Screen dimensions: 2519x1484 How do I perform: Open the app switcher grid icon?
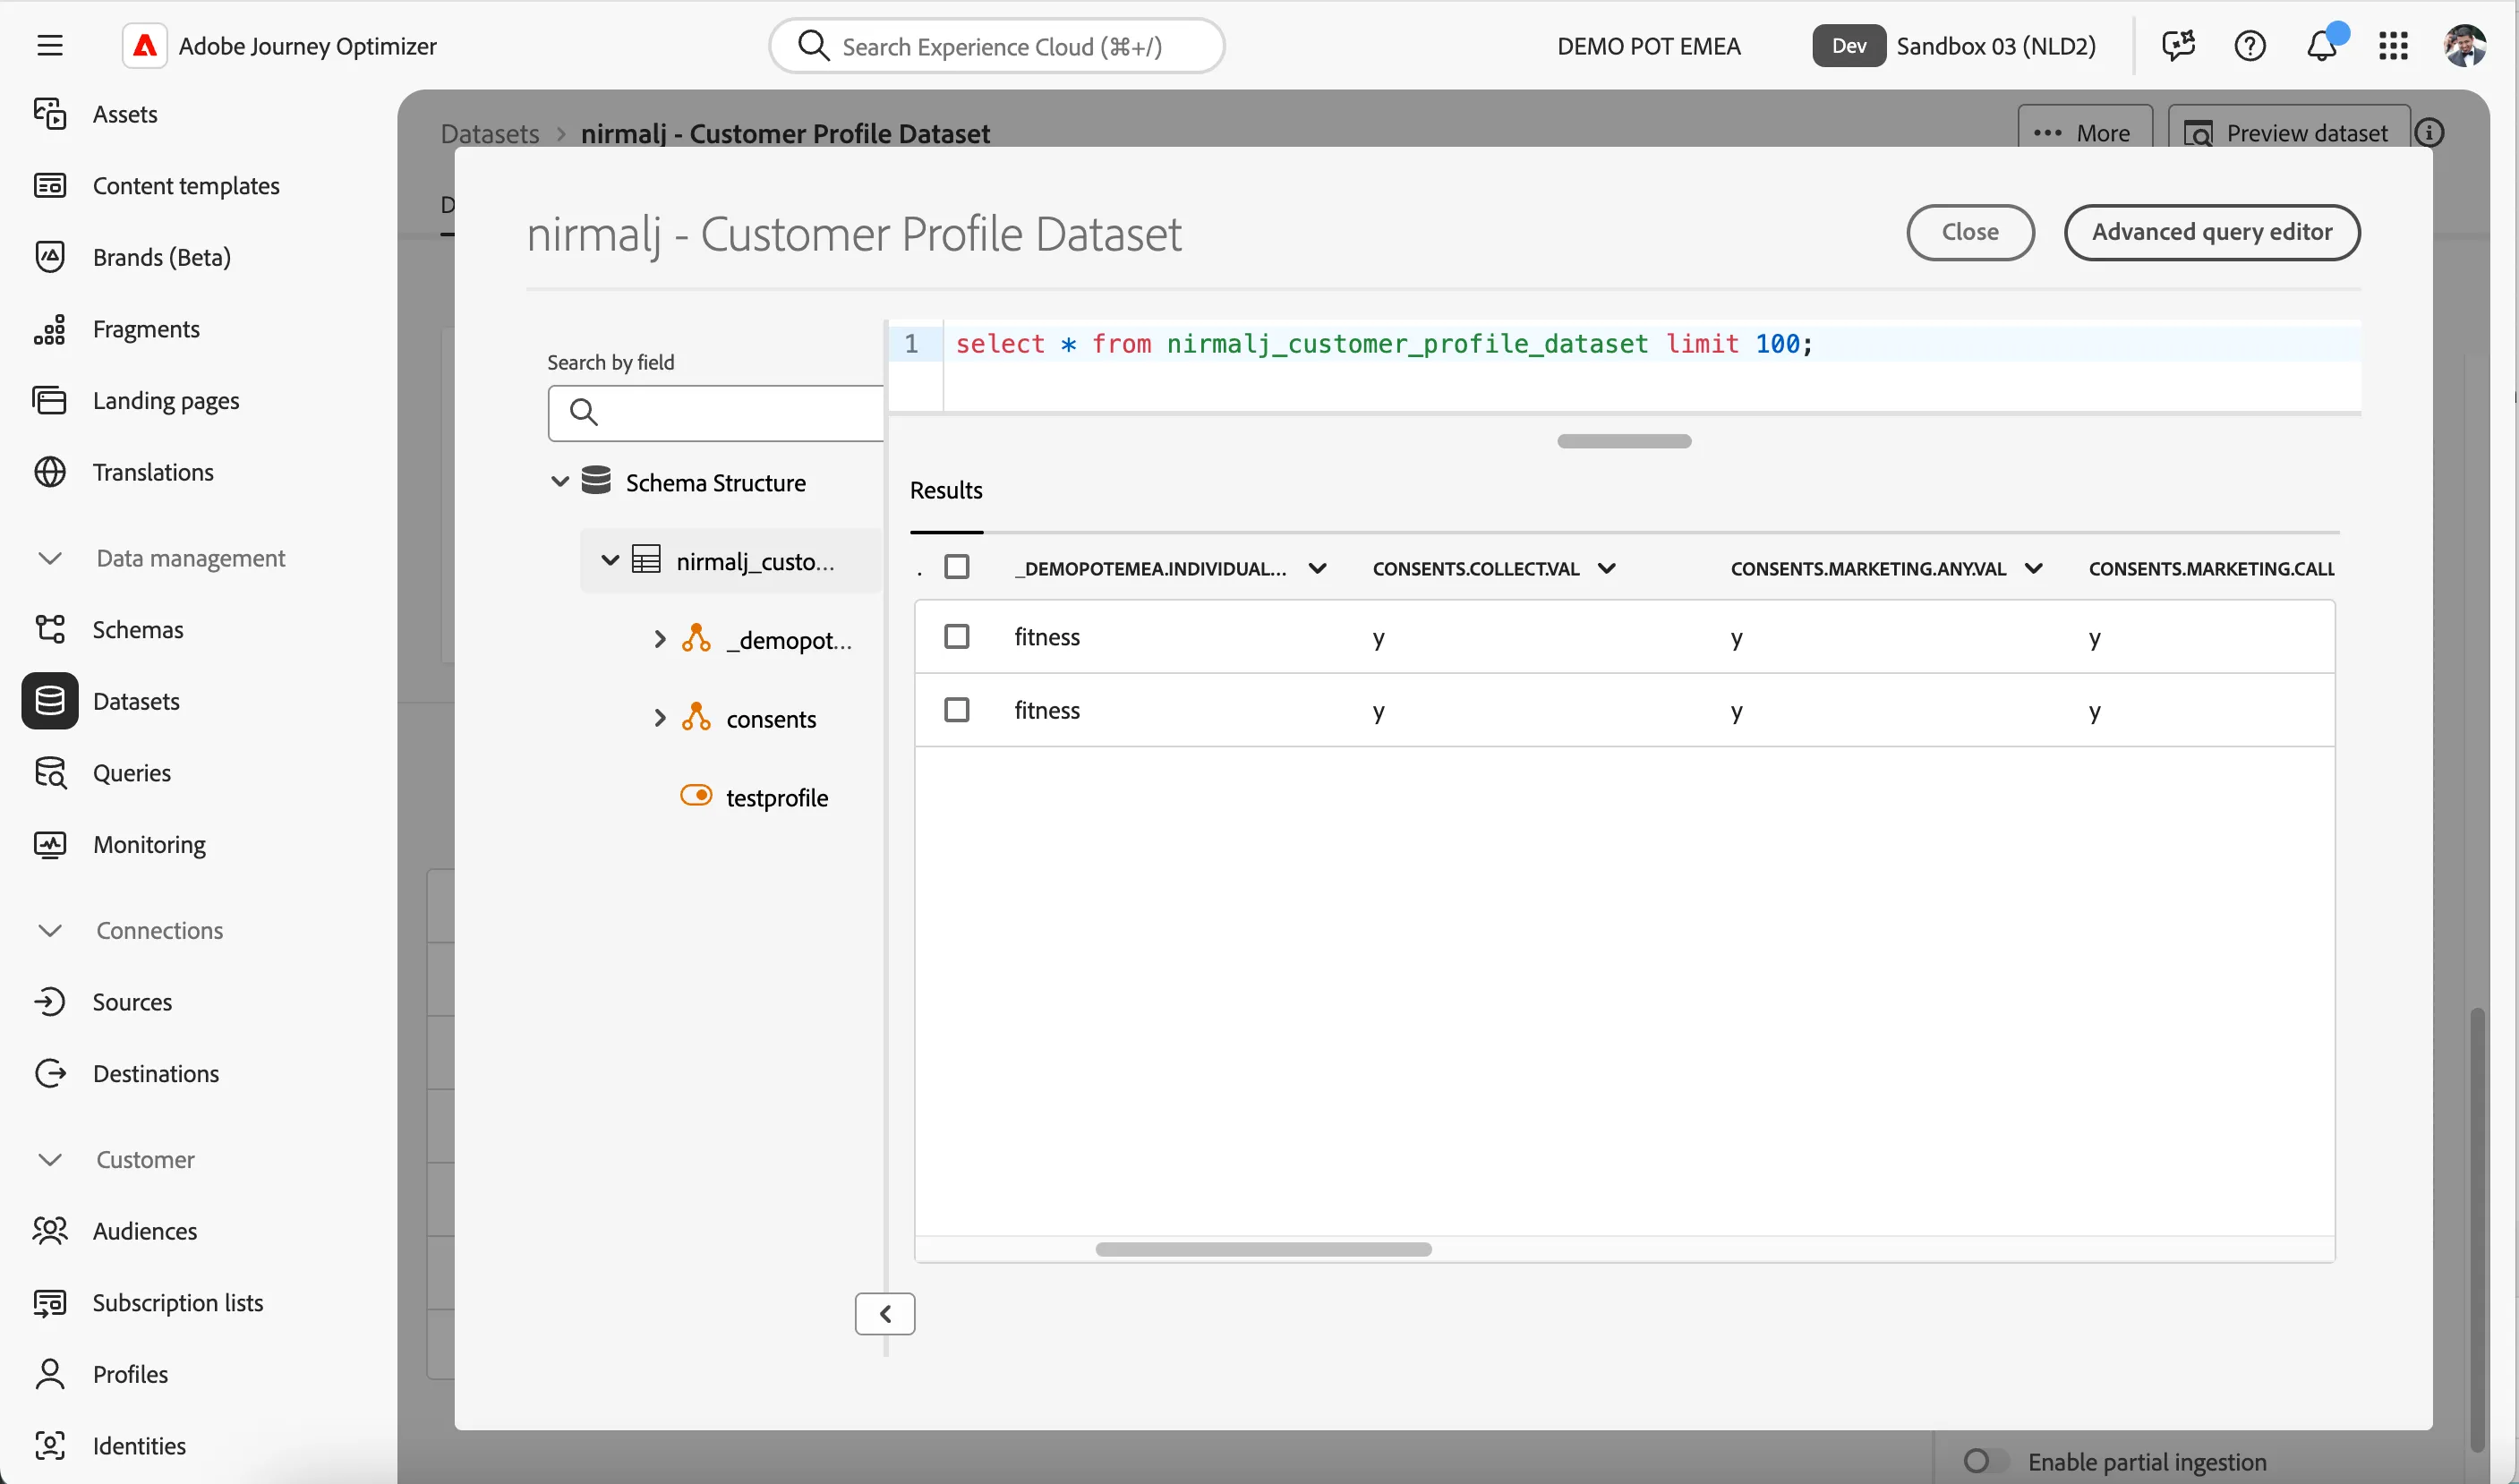(x=2393, y=46)
